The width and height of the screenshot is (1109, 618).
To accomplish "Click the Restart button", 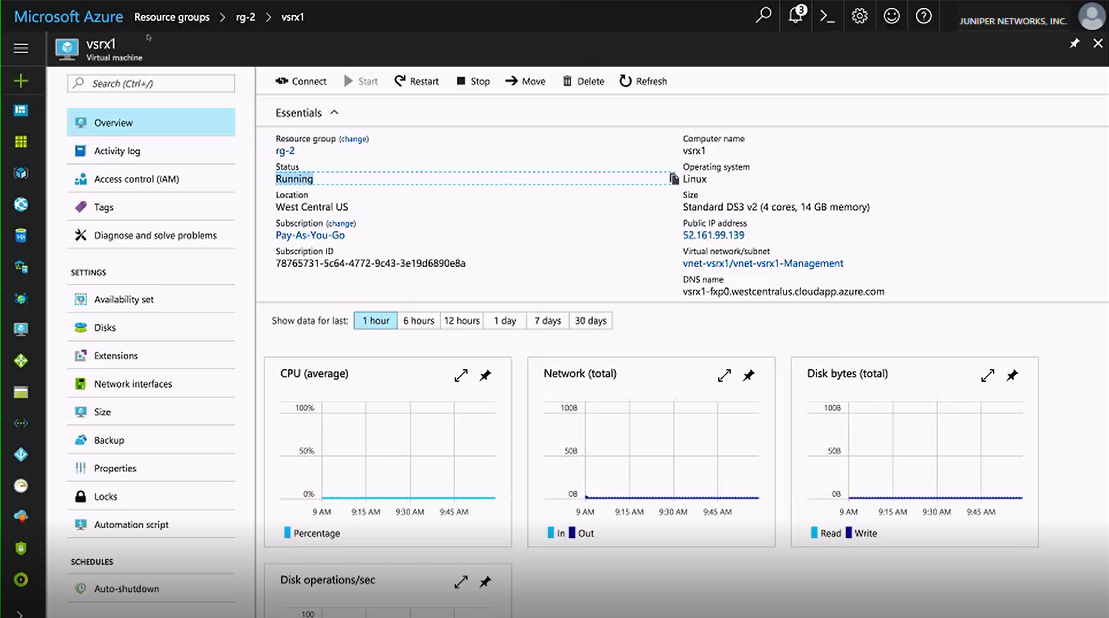I will (x=416, y=81).
